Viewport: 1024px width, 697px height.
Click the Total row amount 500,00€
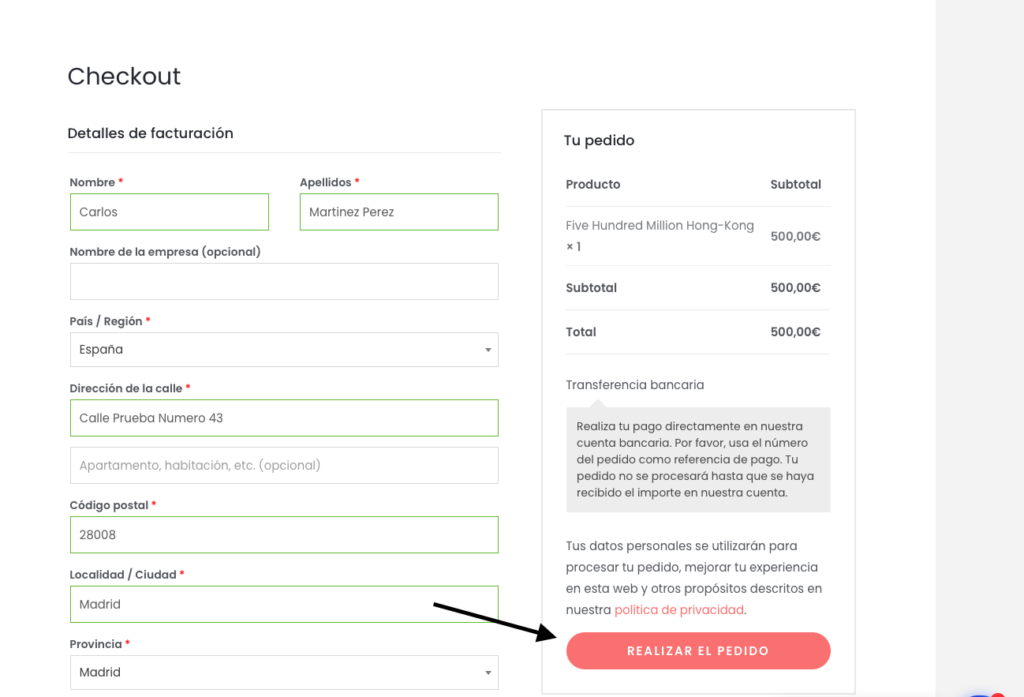point(795,332)
